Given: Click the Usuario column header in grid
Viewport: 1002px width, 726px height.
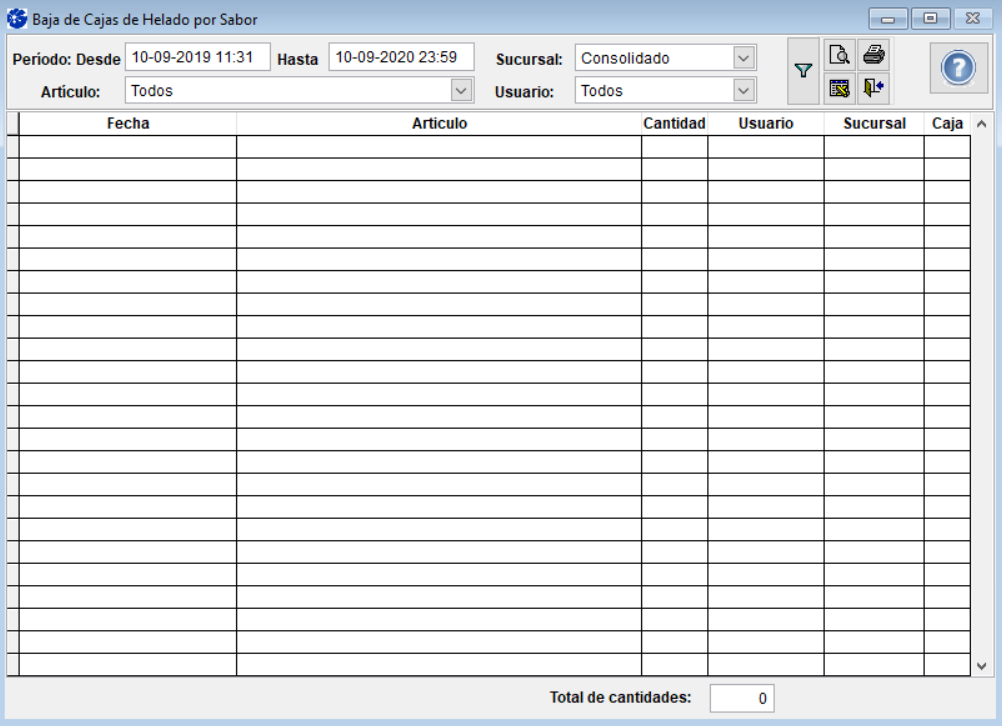Looking at the screenshot, I should click(x=766, y=124).
